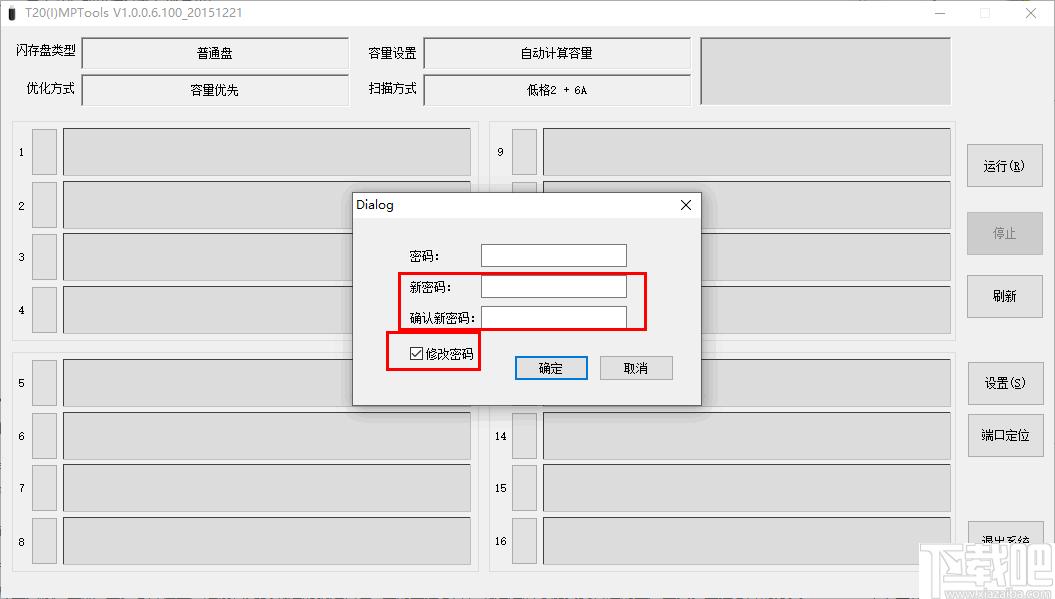Click the port 15 progress bar

(747, 488)
